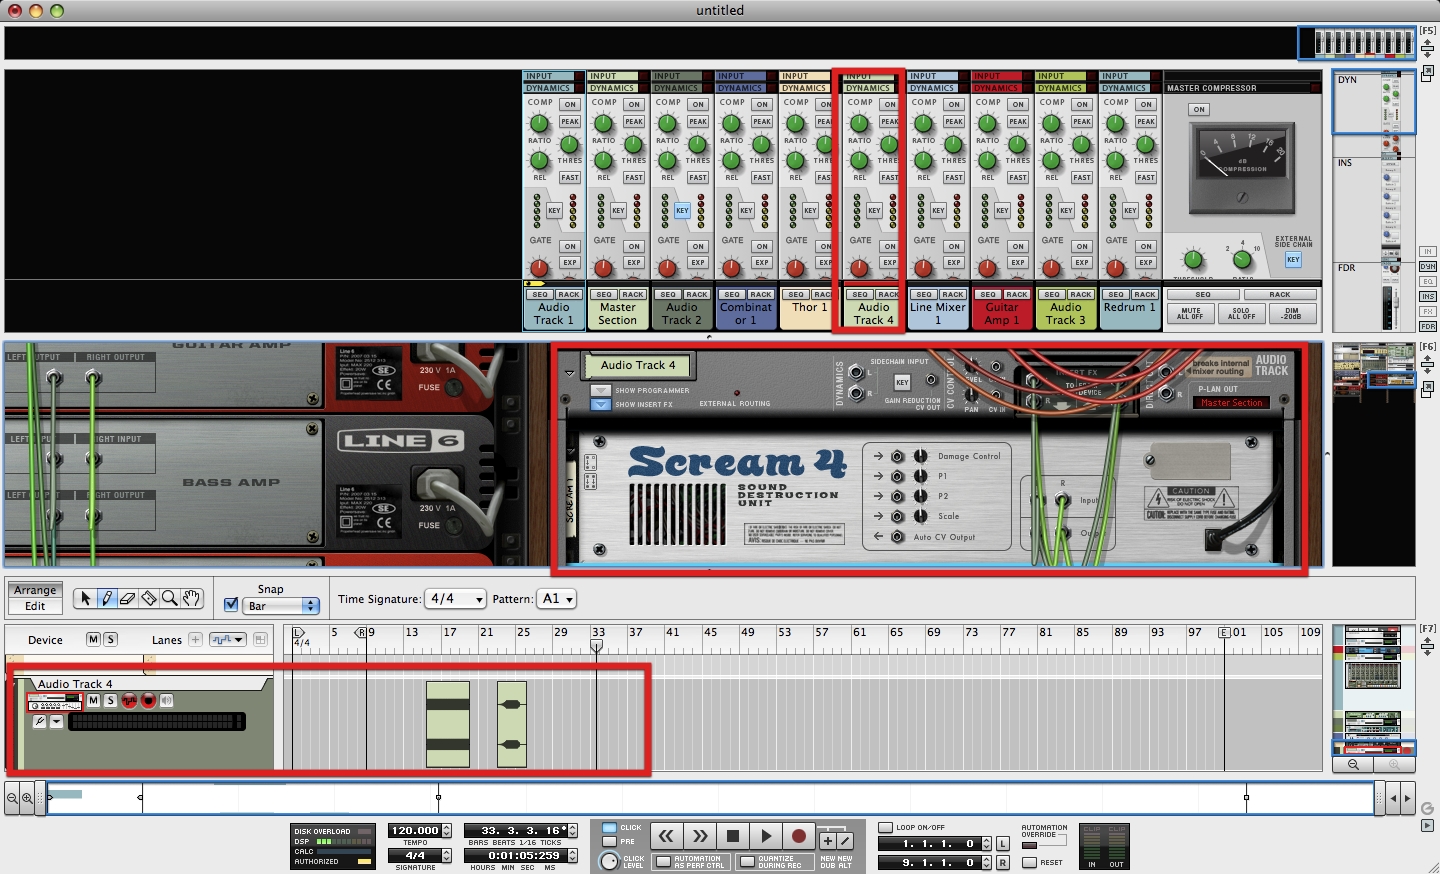Viewport: 1440px width, 874px height.
Task: Click SOLO ALL OFF button
Action: click(x=1242, y=314)
